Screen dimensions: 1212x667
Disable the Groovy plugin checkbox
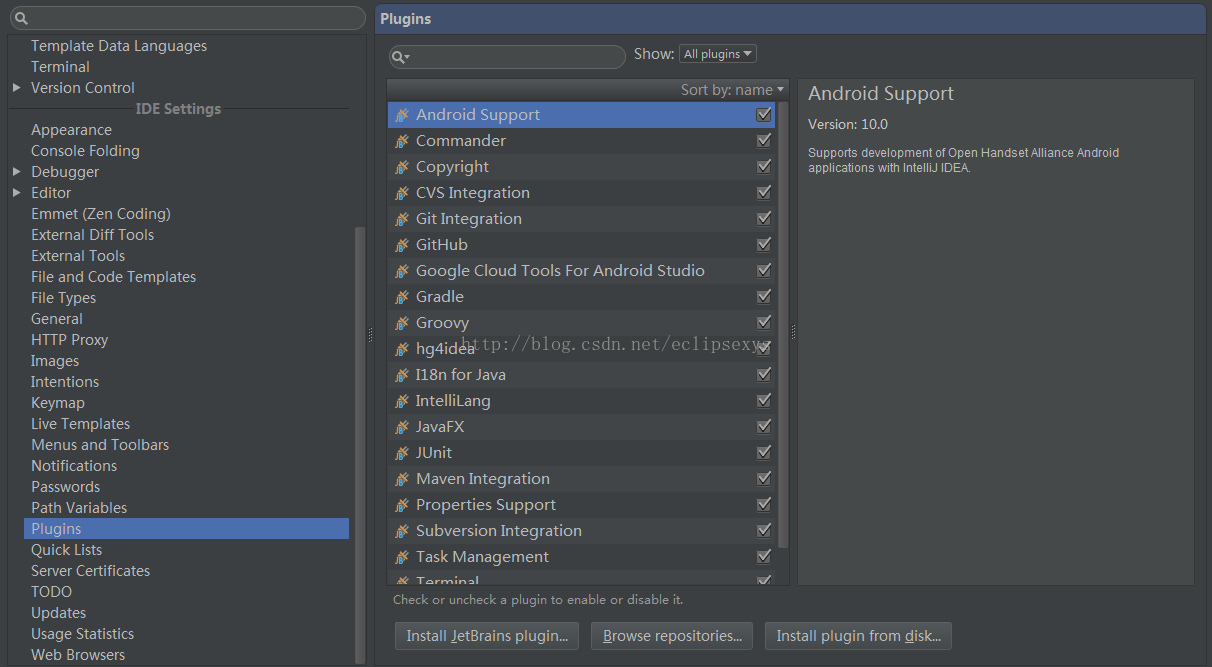coord(764,323)
